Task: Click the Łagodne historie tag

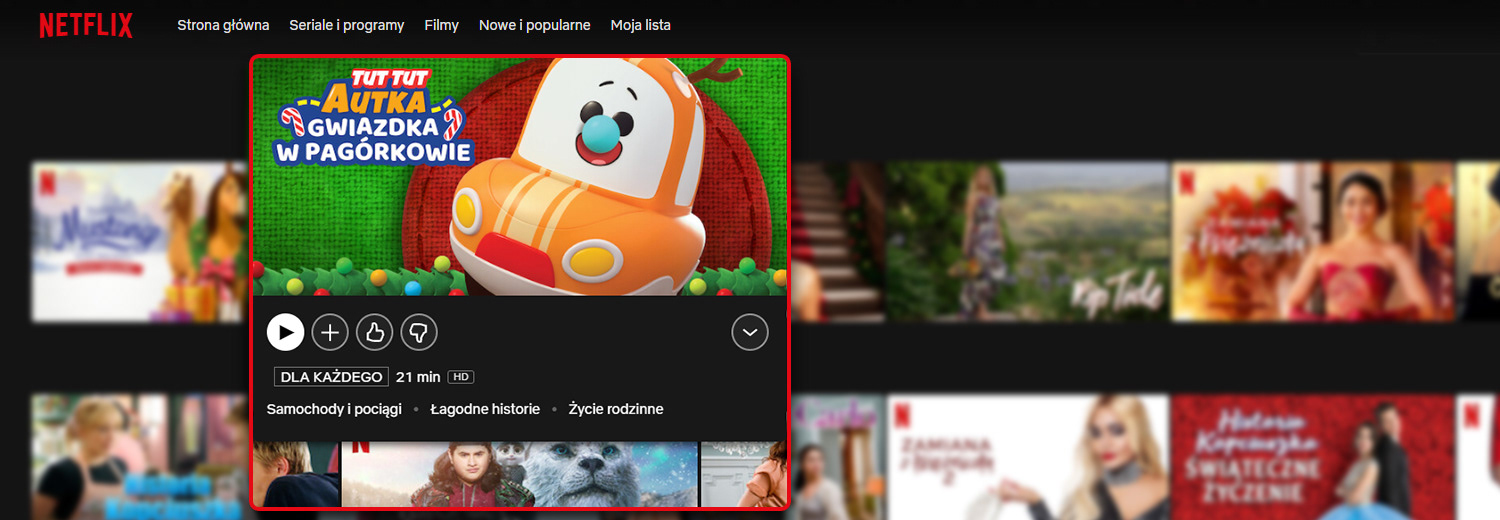Action: point(485,409)
